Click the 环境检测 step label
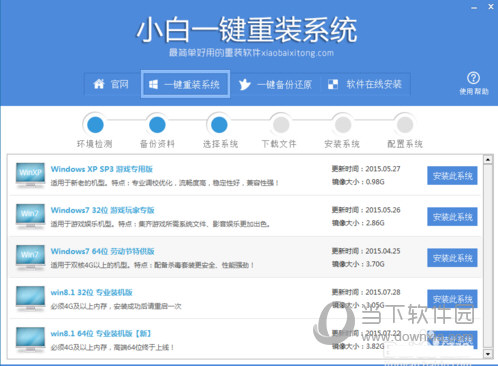498x366 pixels. coord(95,144)
